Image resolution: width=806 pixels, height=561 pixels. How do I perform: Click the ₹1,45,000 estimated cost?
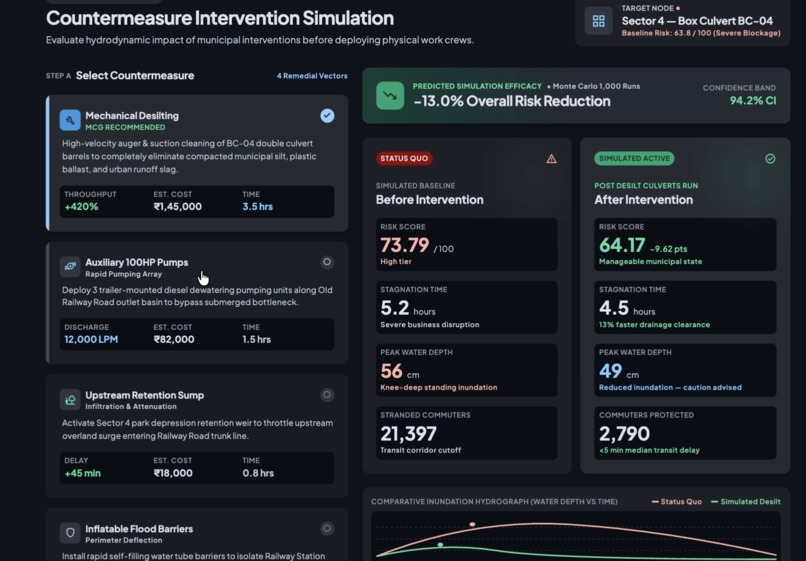click(177, 207)
